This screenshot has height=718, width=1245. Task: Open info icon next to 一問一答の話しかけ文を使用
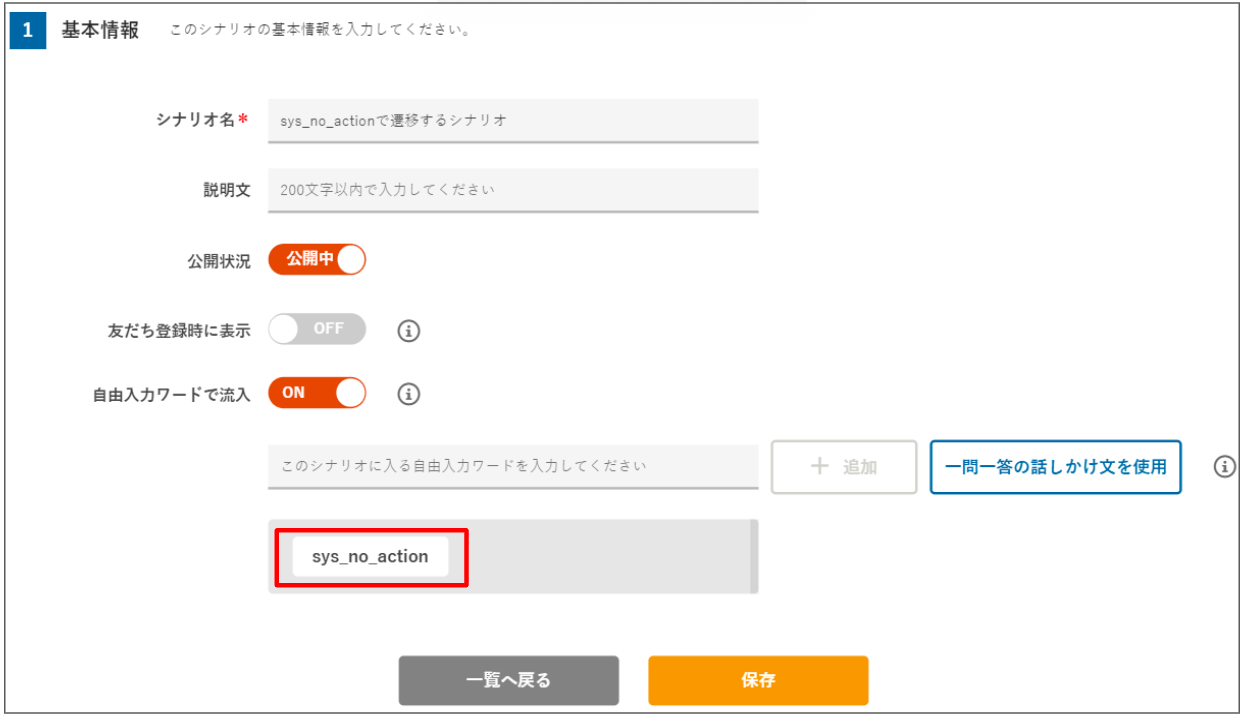click(1224, 467)
